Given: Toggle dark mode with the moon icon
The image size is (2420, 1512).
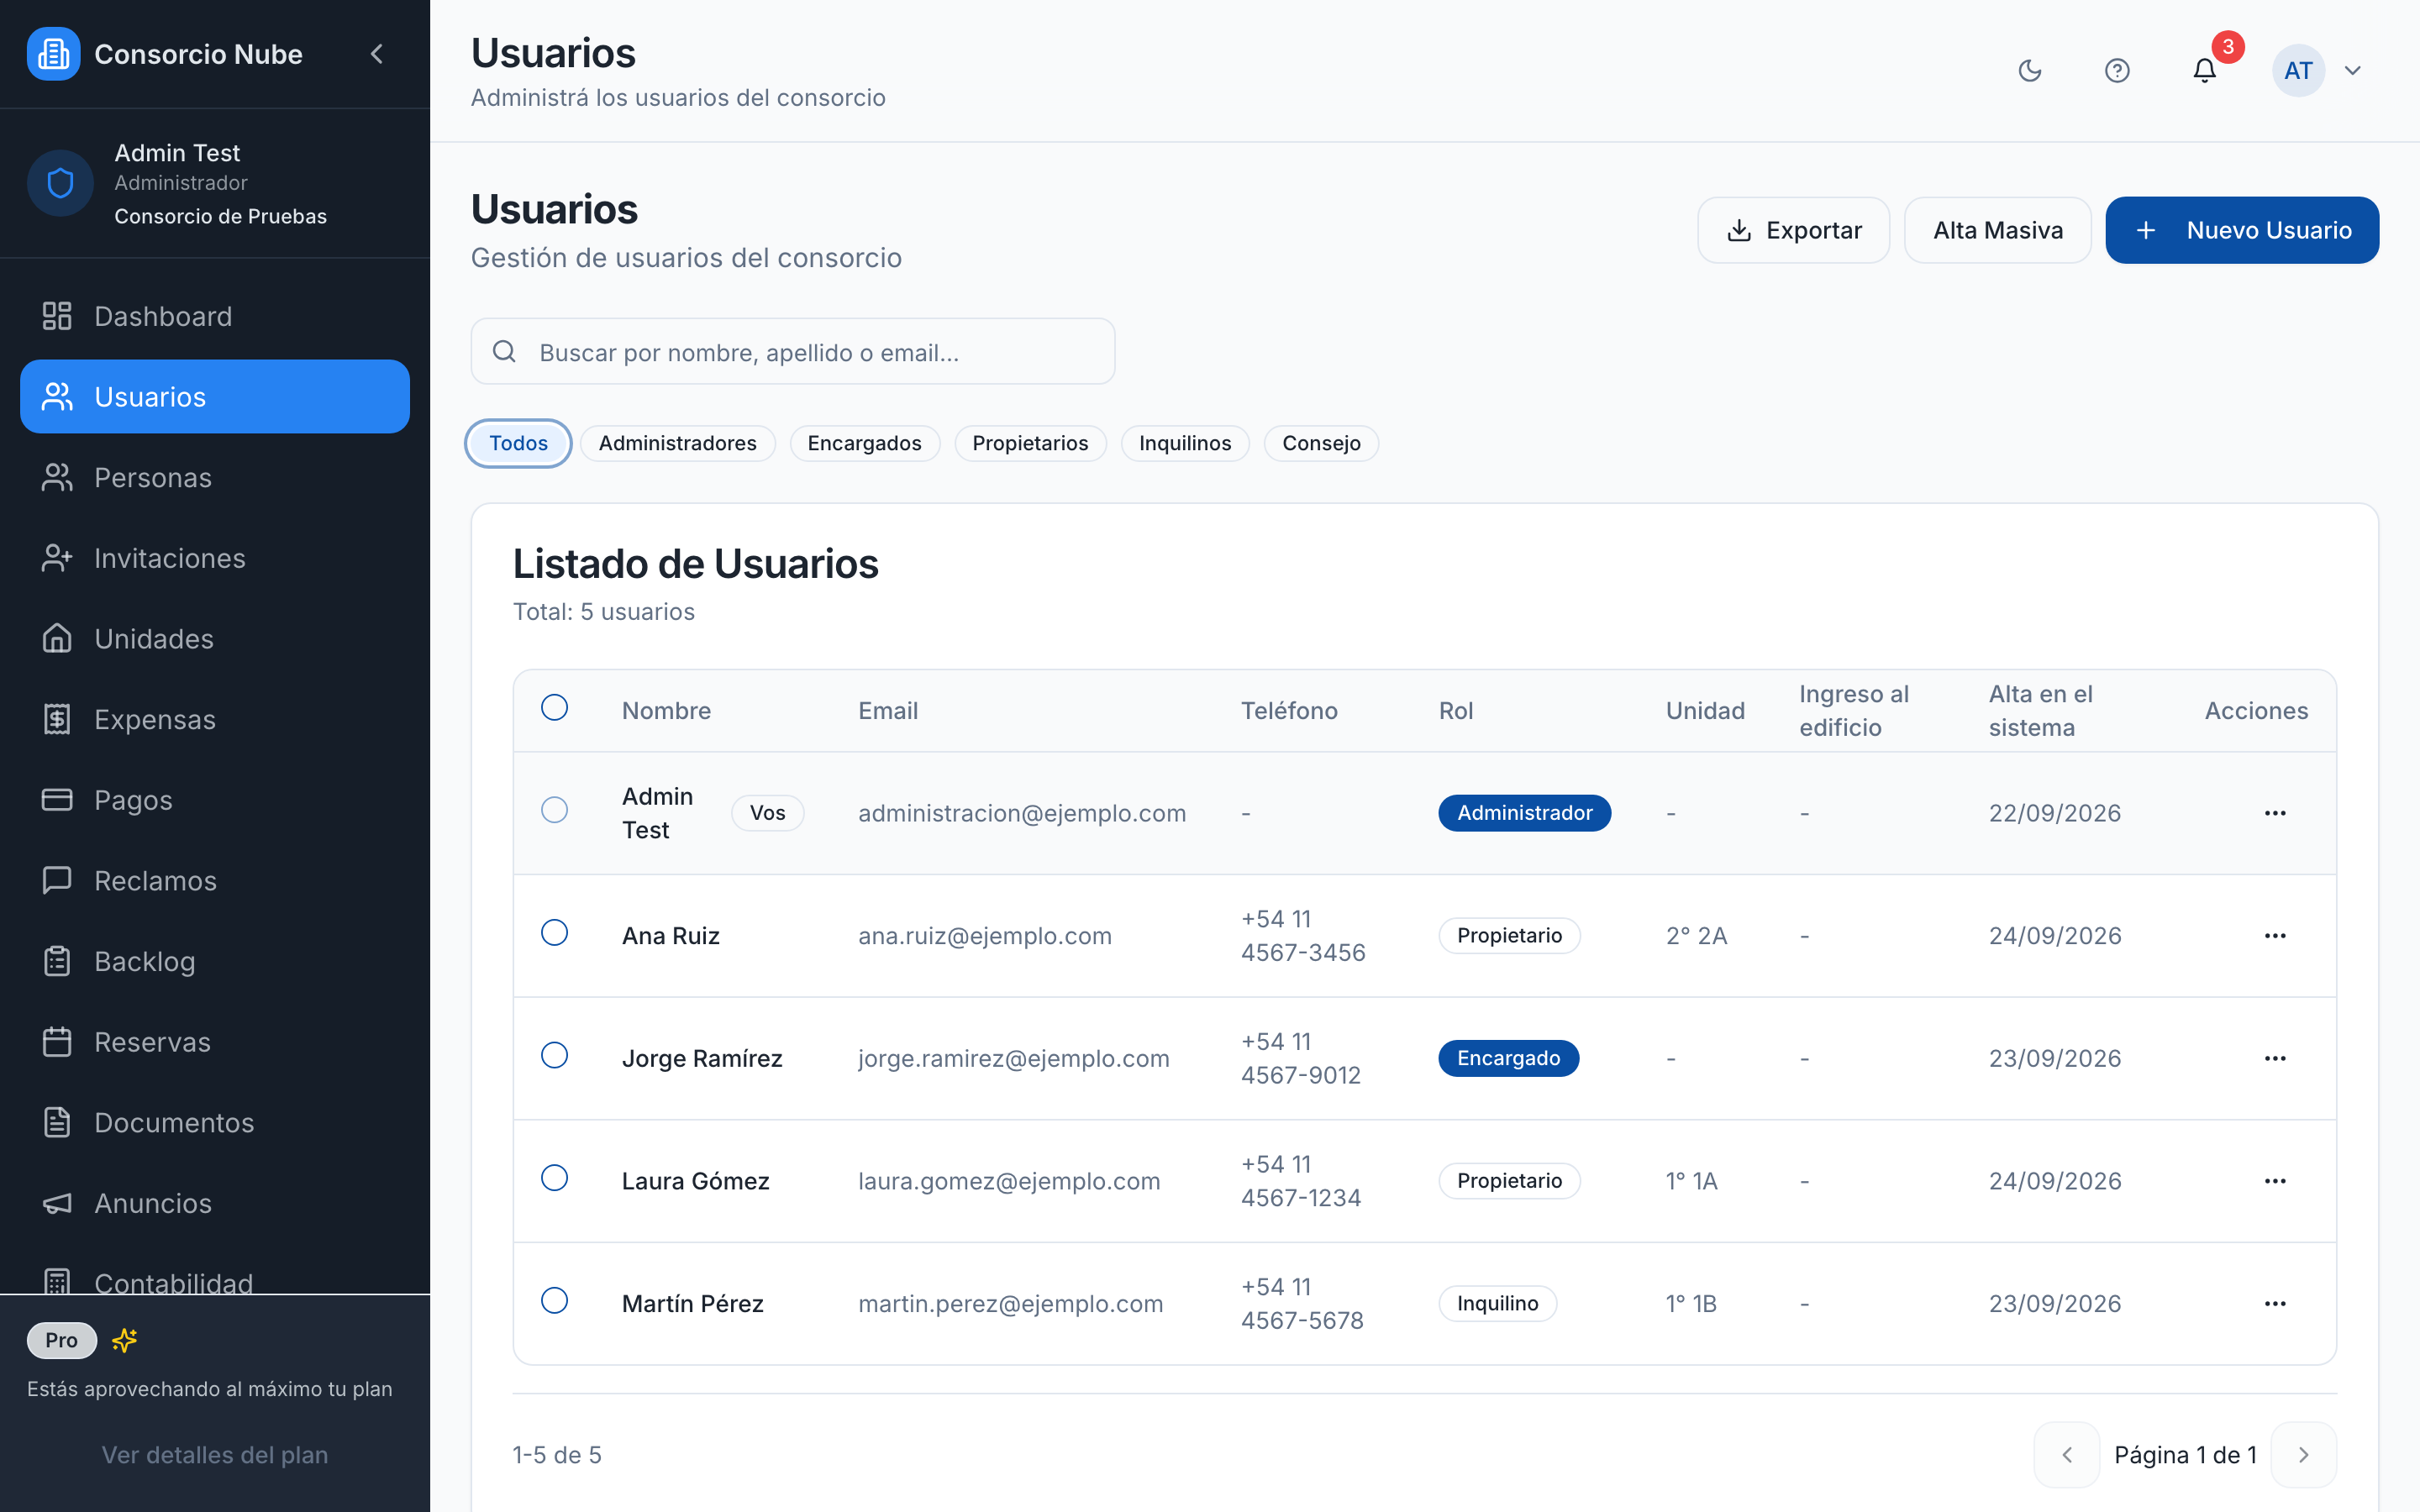Looking at the screenshot, I should coord(2029,70).
